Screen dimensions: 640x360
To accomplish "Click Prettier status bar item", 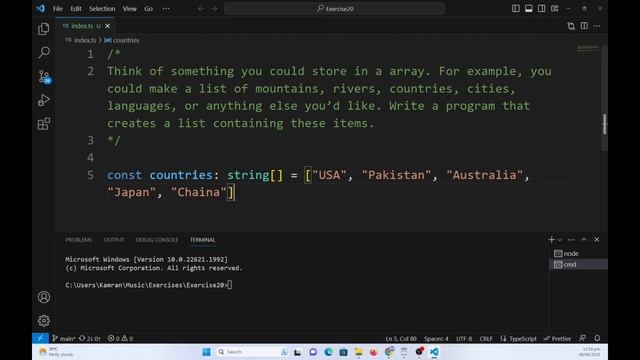I will pos(557,338).
